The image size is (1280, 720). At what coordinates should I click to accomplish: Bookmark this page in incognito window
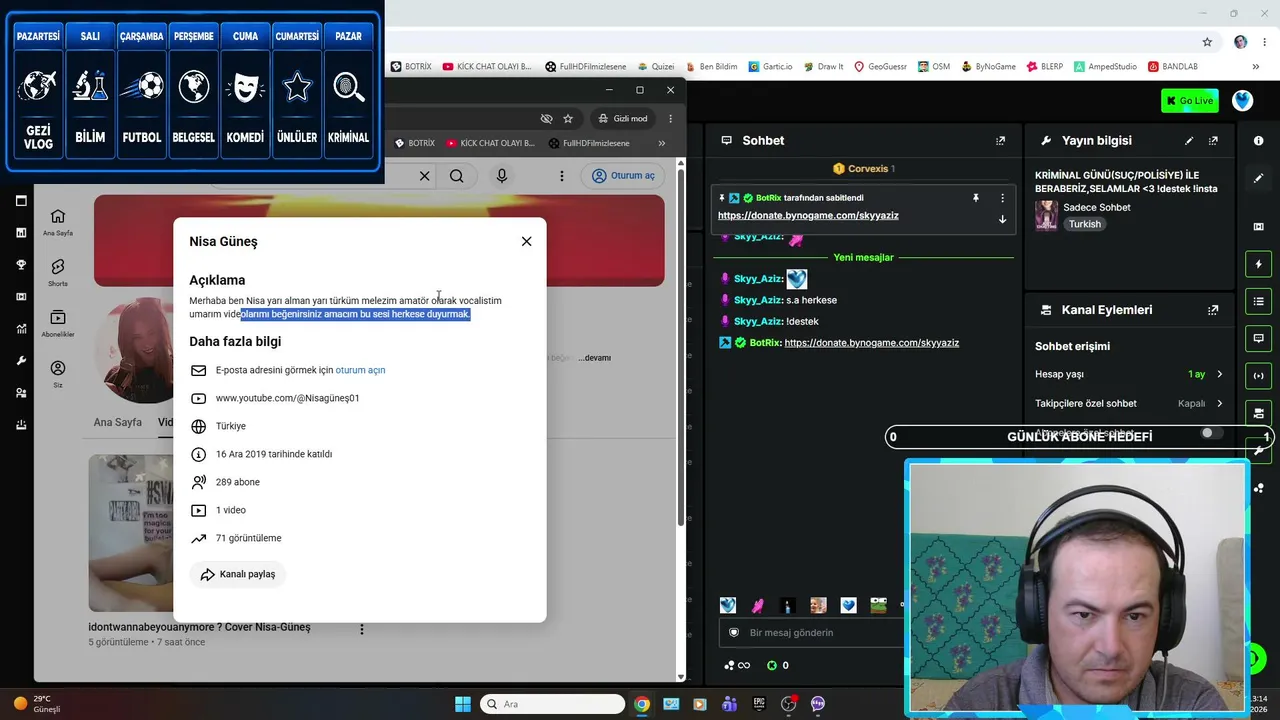[568, 118]
